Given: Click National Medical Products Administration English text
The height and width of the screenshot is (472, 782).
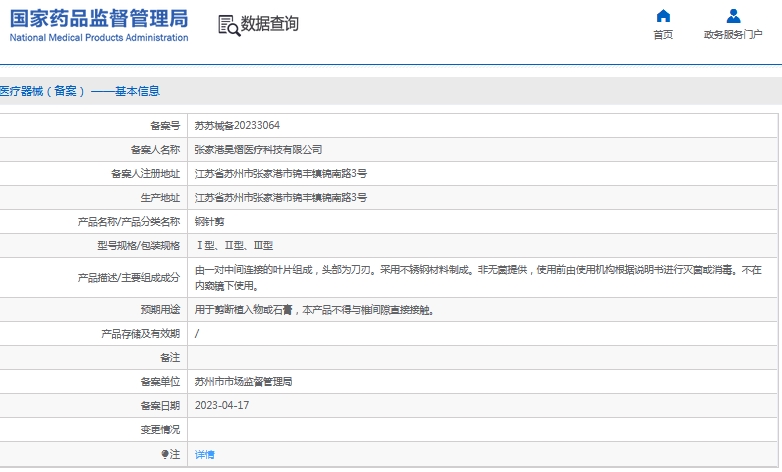Looking at the screenshot, I should tap(99, 37).
